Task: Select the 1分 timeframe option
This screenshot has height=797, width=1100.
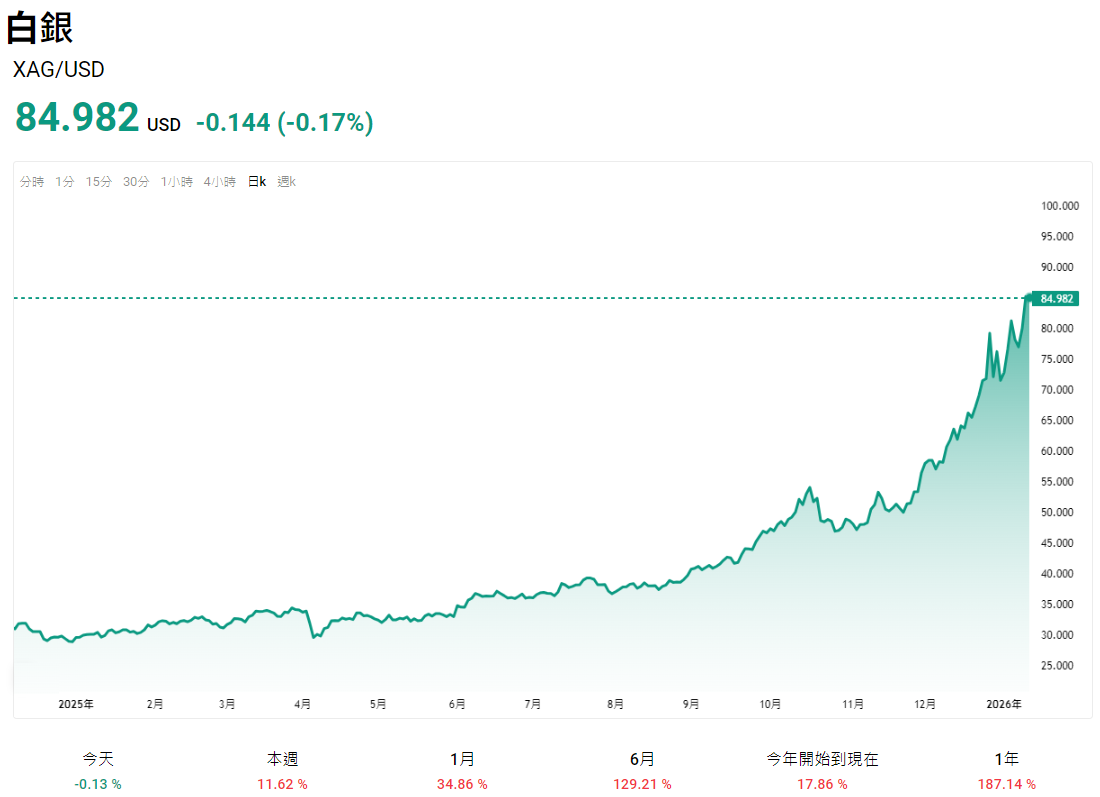Action: pyautogui.click(x=63, y=182)
